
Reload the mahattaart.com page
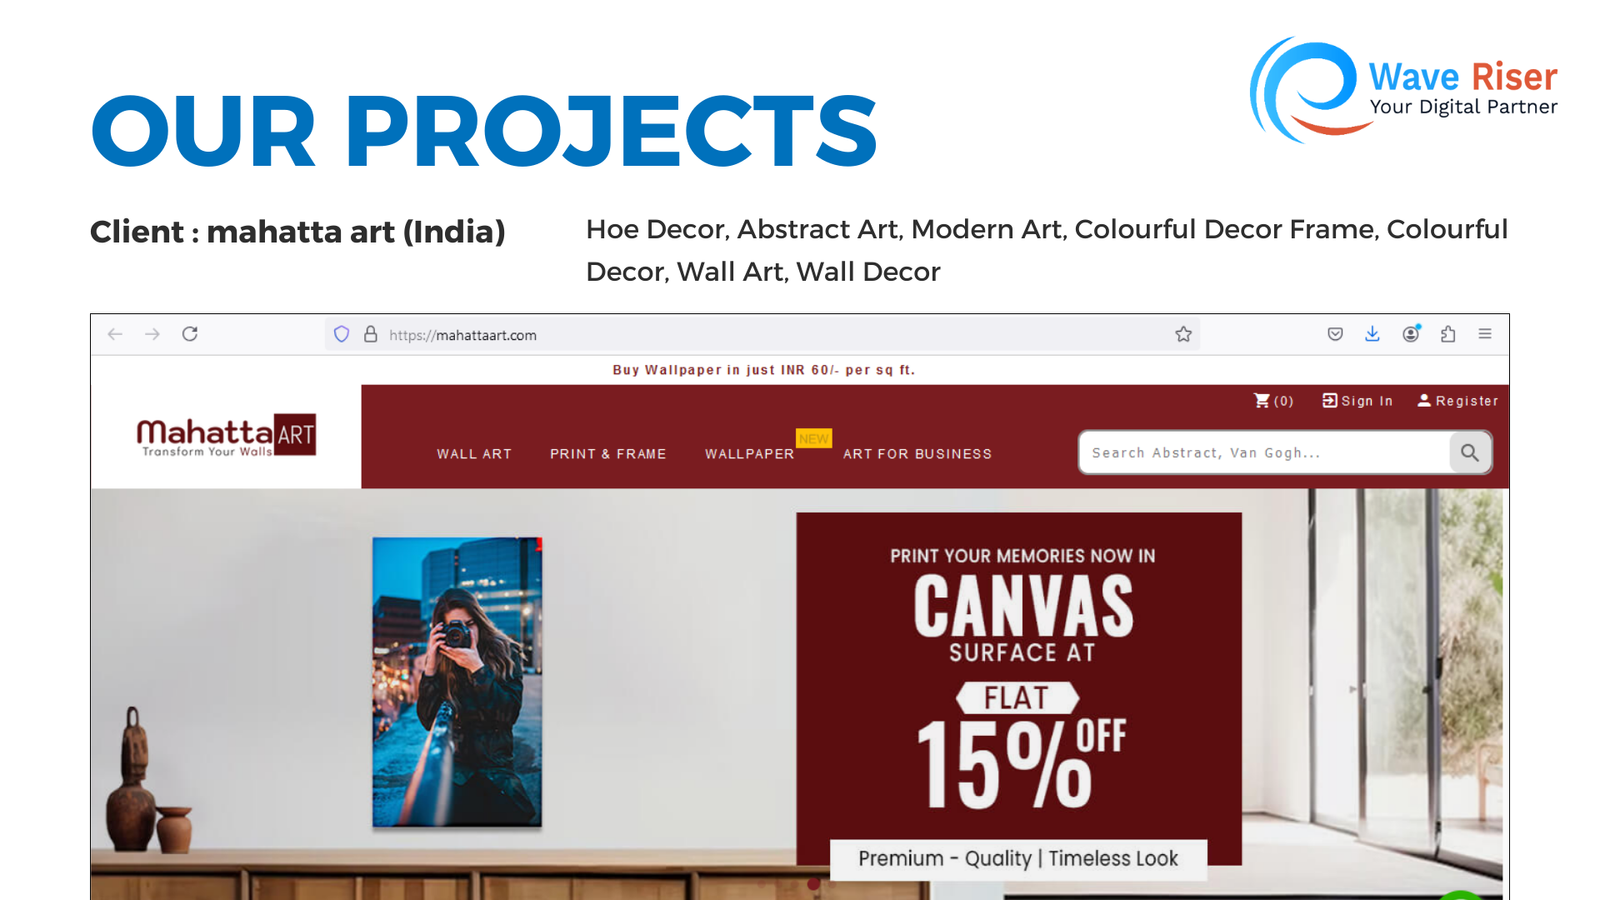point(190,334)
